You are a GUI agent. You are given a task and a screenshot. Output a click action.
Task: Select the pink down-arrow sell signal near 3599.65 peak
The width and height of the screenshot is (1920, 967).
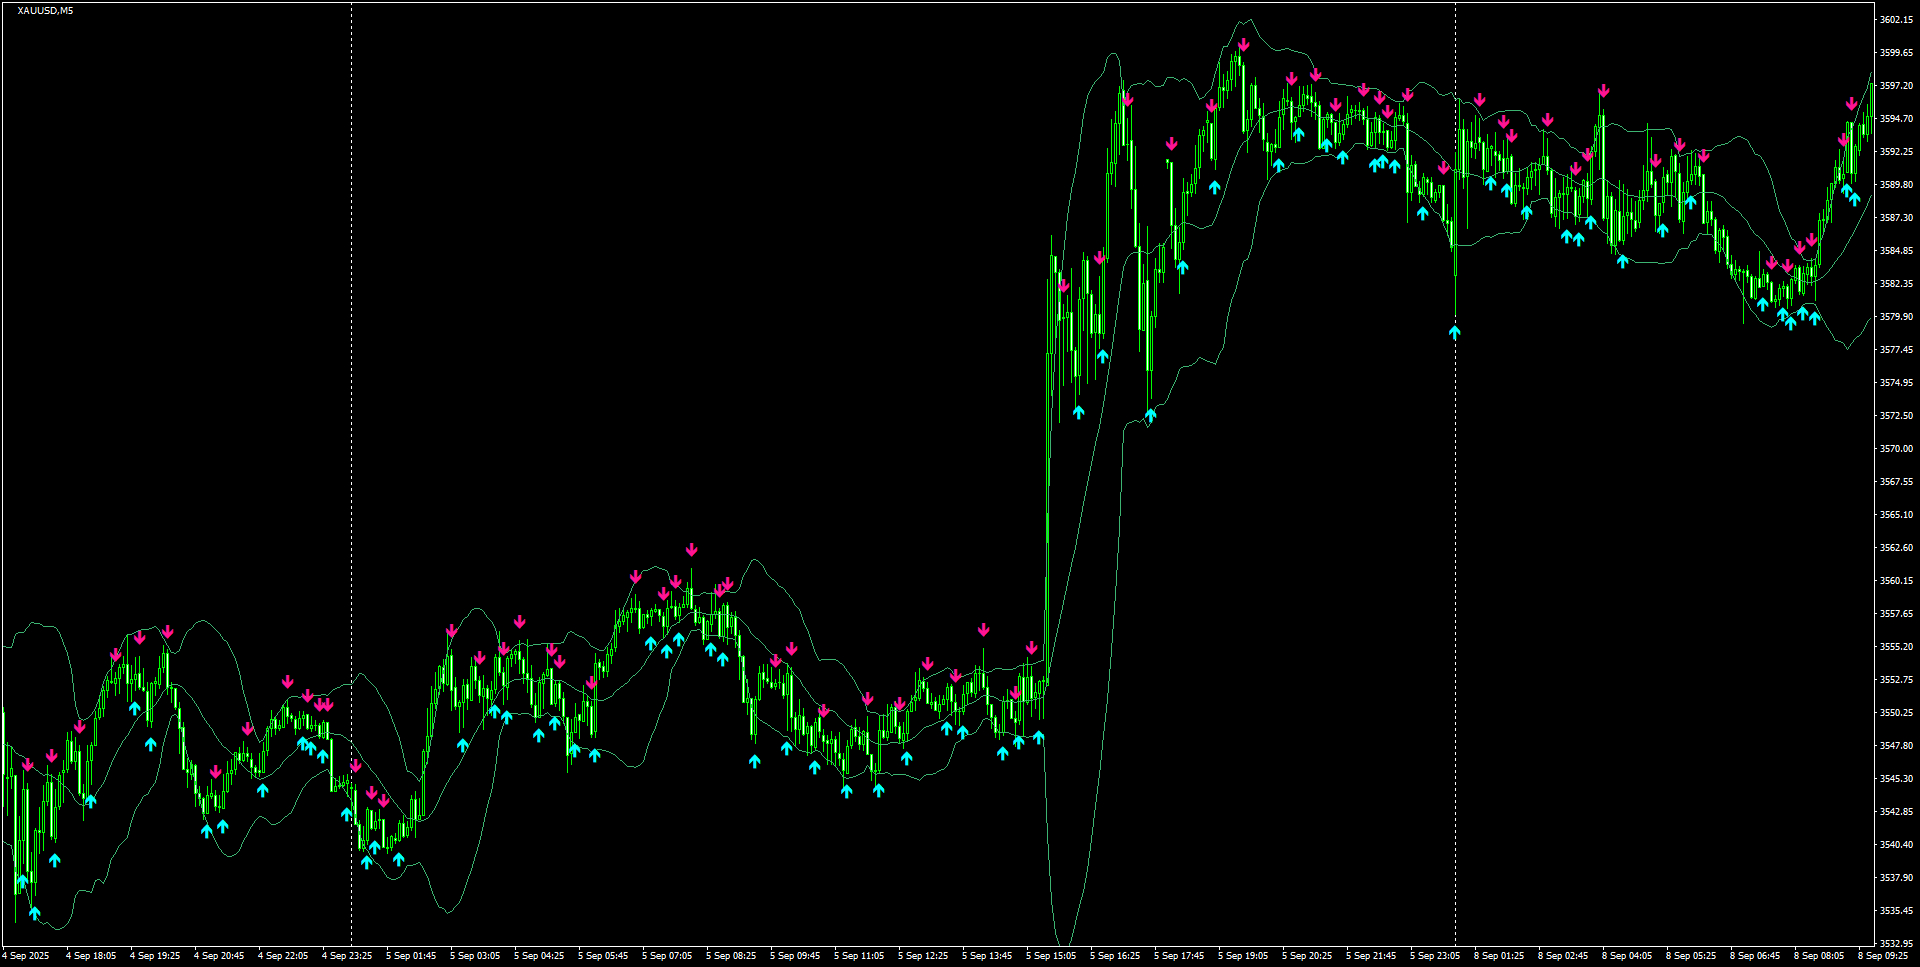[1243, 44]
